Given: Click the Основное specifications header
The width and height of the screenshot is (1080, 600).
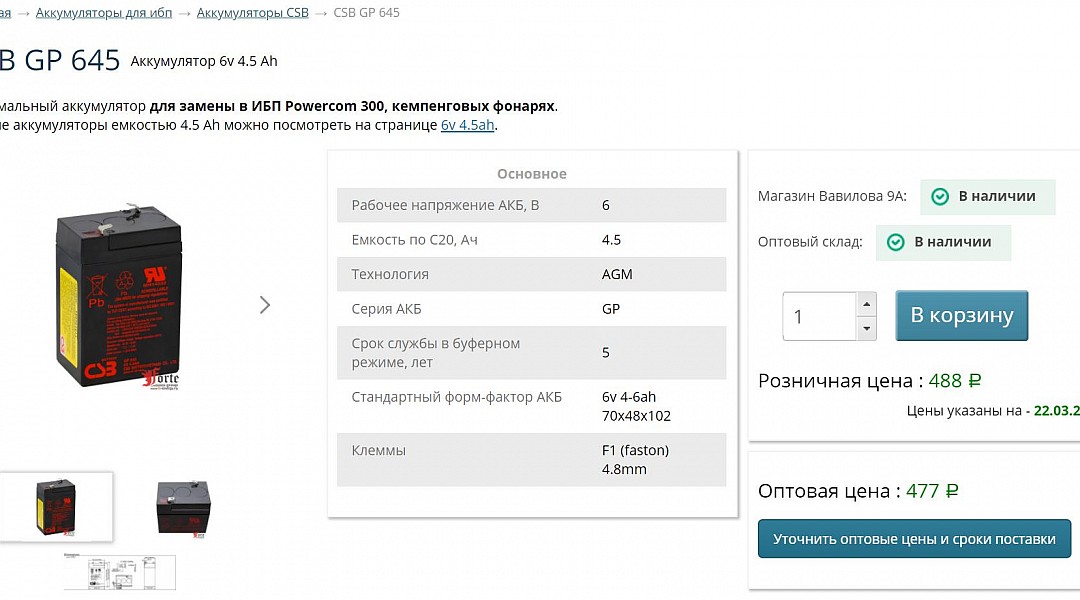Looking at the screenshot, I should pyautogui.click(x=531, y=174).
